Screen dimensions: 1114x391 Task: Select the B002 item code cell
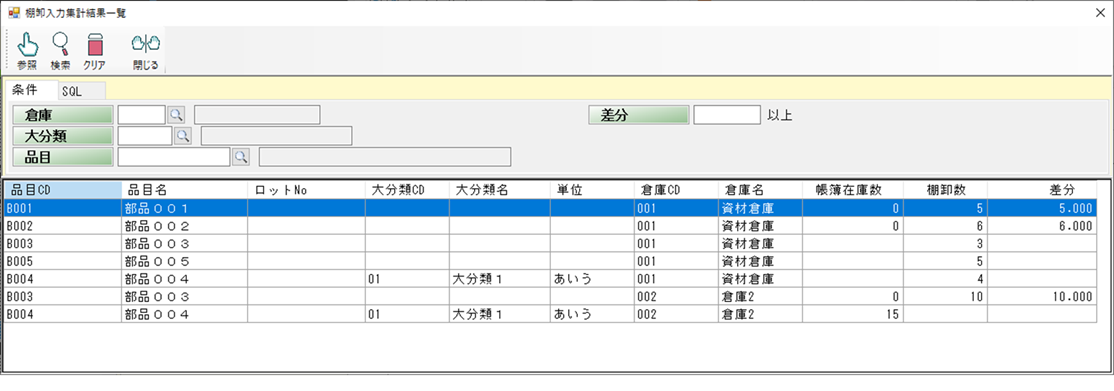click(x=63, y=226)
